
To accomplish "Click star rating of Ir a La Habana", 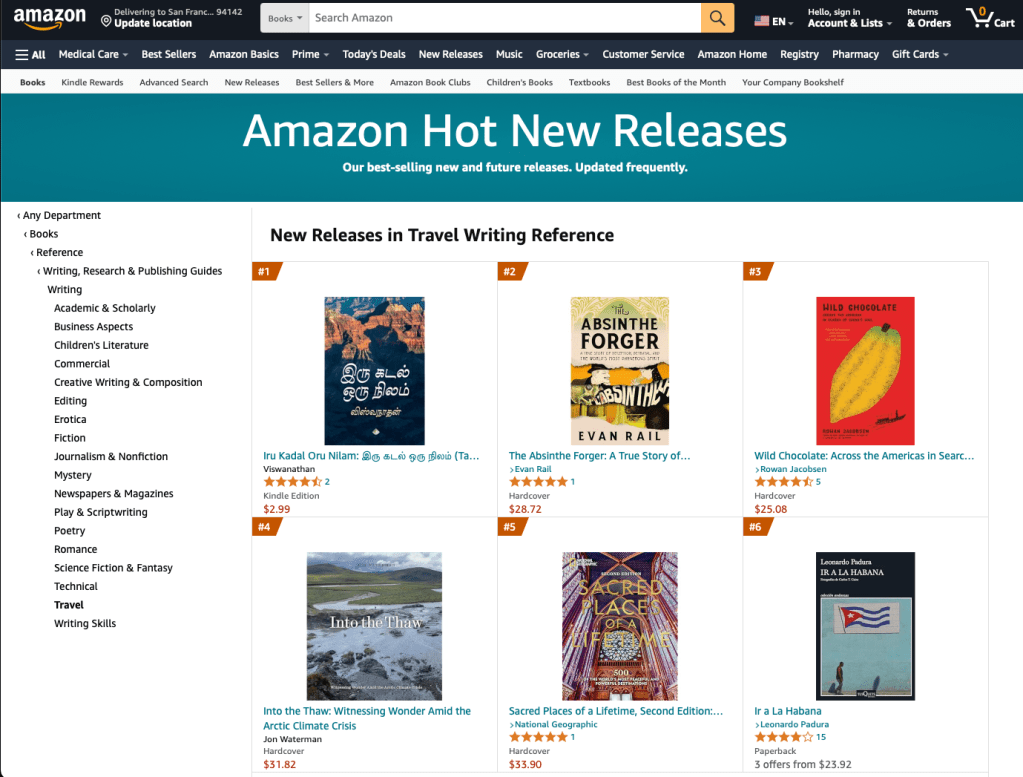I will pyautogui.click(x=782, y=737).
